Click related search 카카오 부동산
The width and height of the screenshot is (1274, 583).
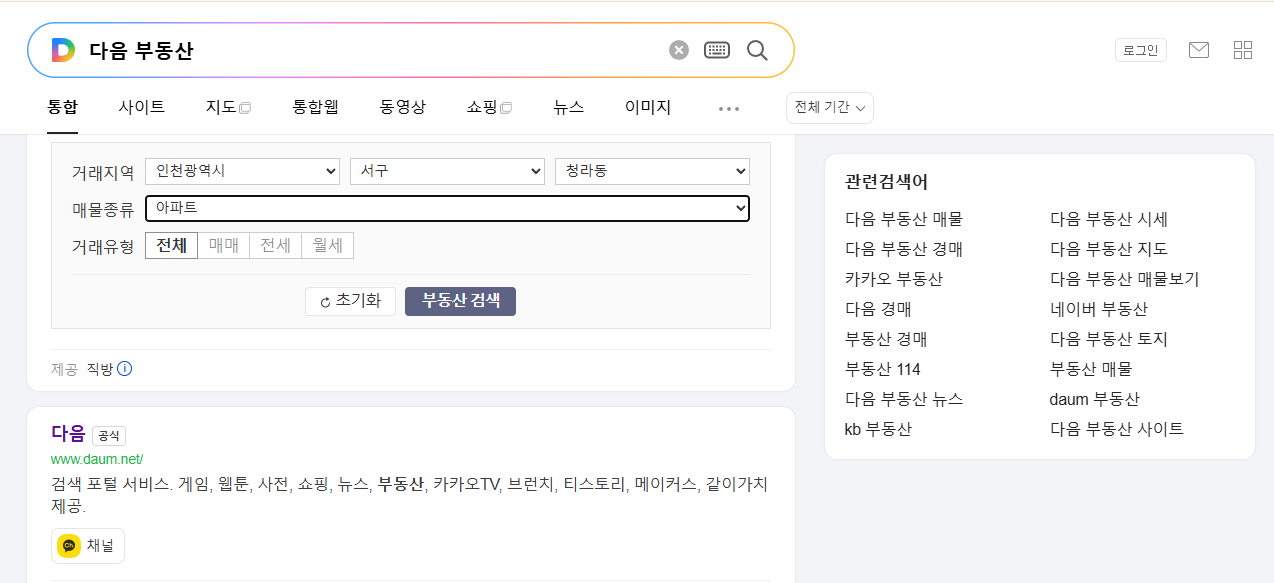pyautogui.click(x=894, y=279)
